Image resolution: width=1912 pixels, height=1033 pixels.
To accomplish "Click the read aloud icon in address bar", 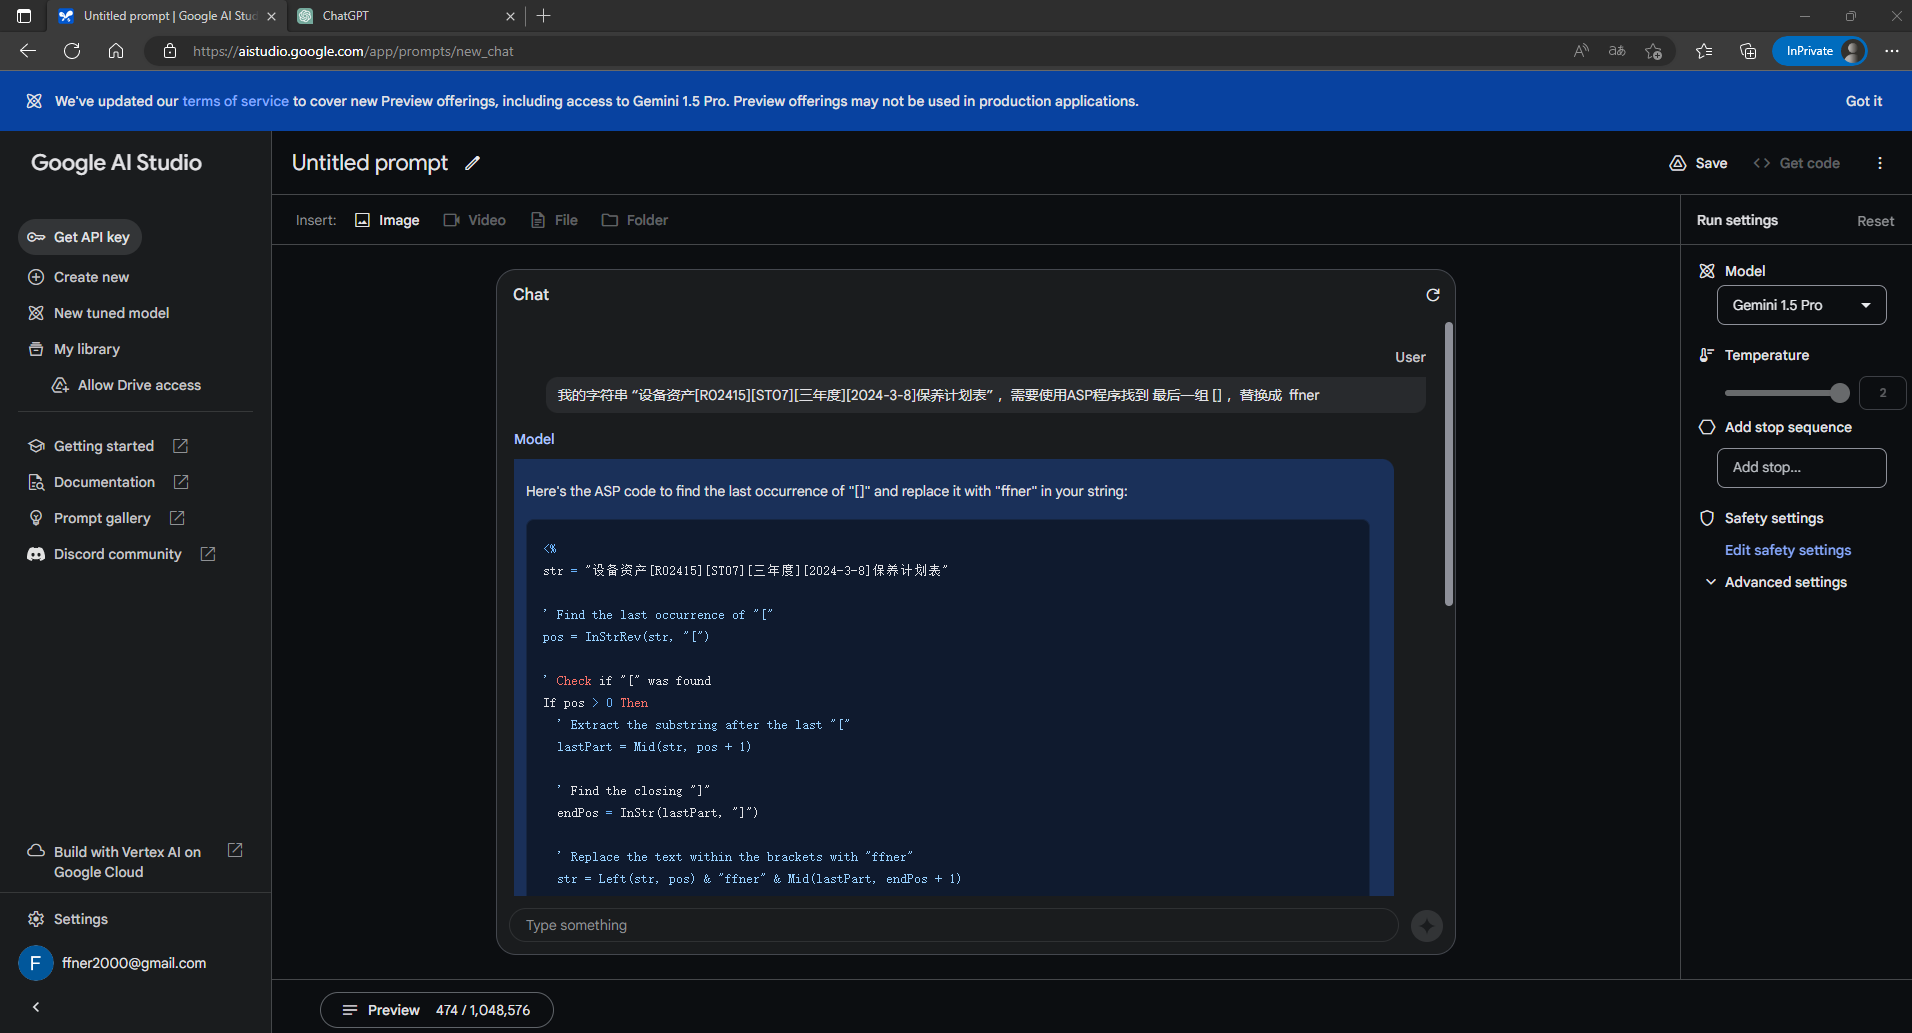I will tap(1581, 51).
